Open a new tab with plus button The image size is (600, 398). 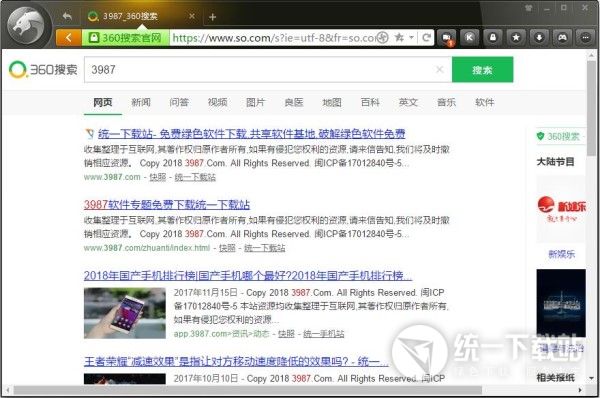tap(213, 17)
